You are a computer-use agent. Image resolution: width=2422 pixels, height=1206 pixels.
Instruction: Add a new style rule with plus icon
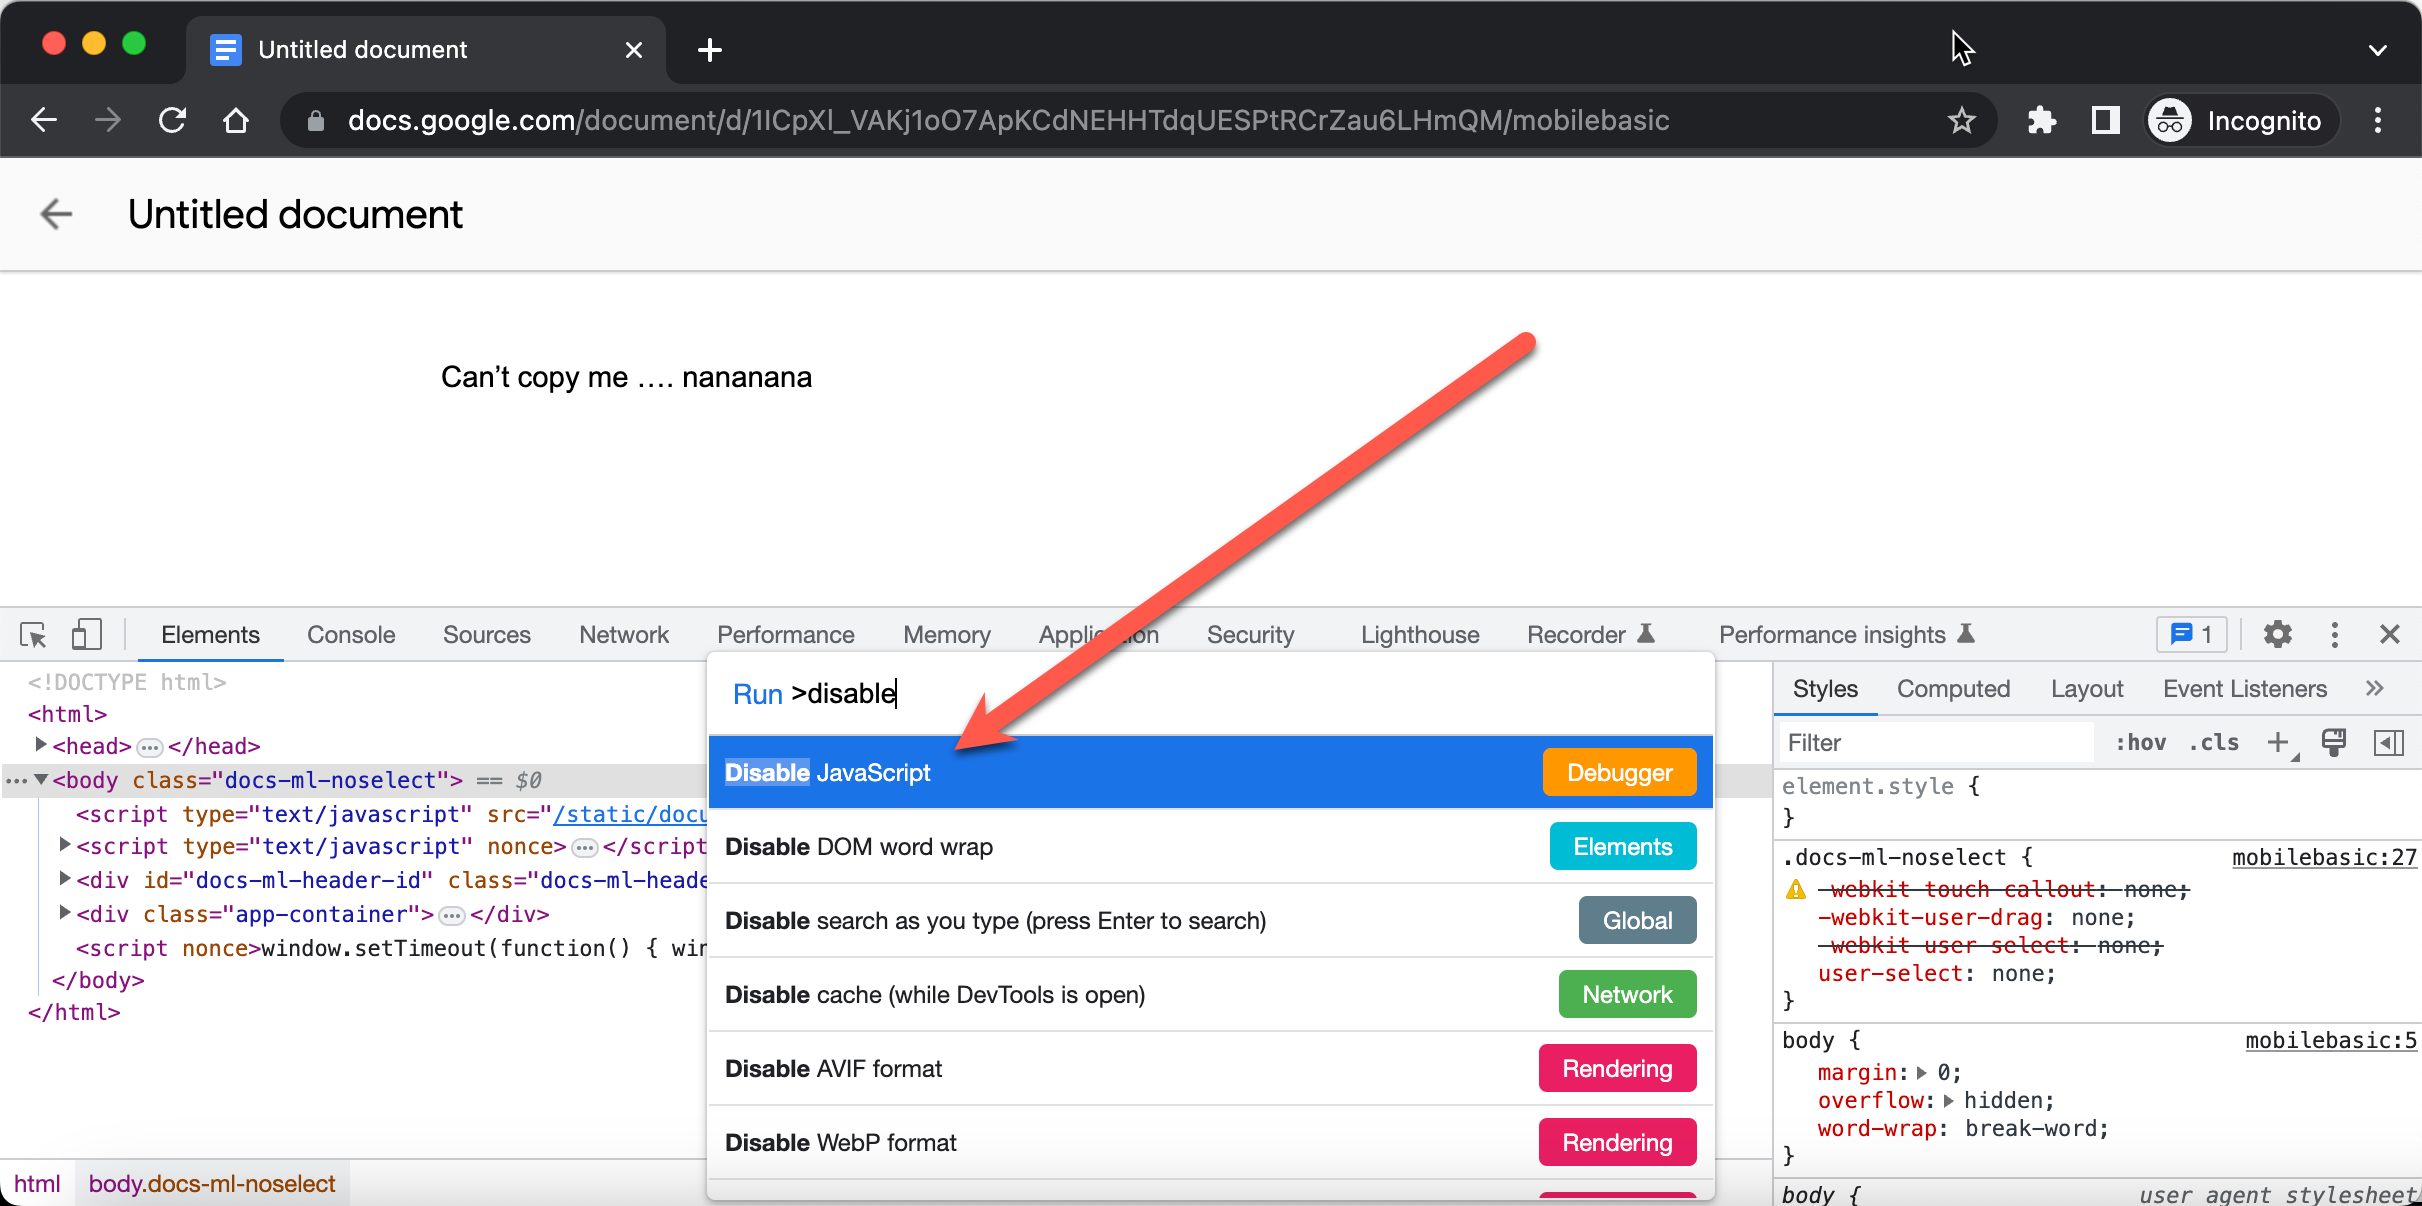[x=2279, y=742]
